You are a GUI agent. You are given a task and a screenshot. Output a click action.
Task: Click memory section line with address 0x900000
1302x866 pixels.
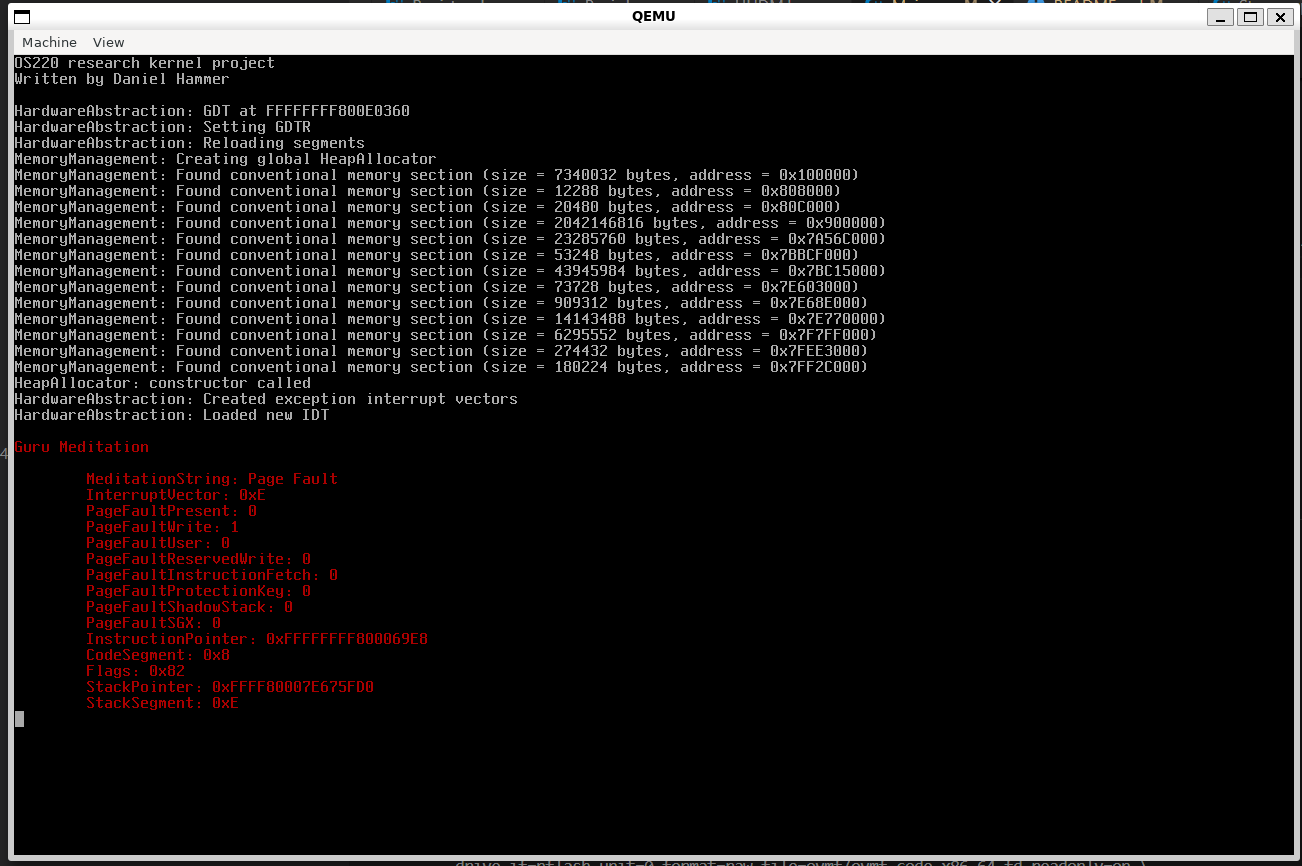coord(450,223)
